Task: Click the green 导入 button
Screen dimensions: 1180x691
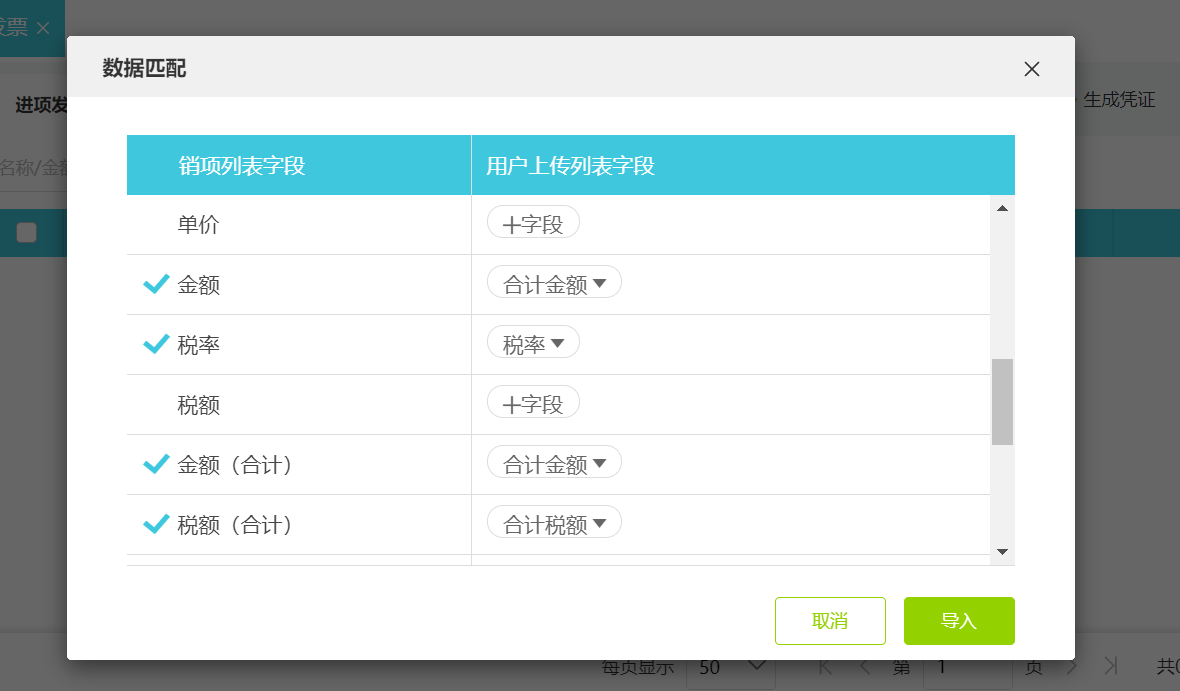Action: tap(959, 620)
